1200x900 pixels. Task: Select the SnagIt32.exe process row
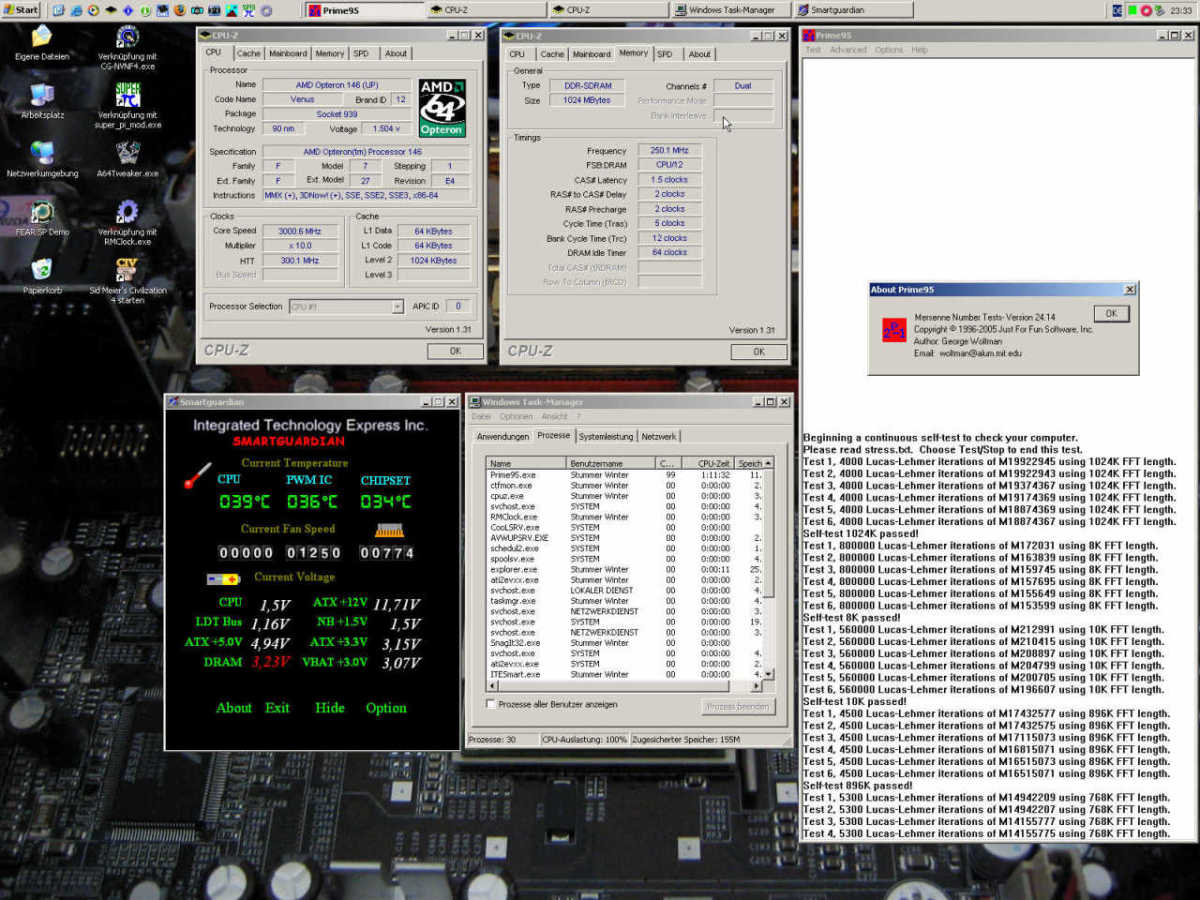pyautogui.click(x=625, y=643)
